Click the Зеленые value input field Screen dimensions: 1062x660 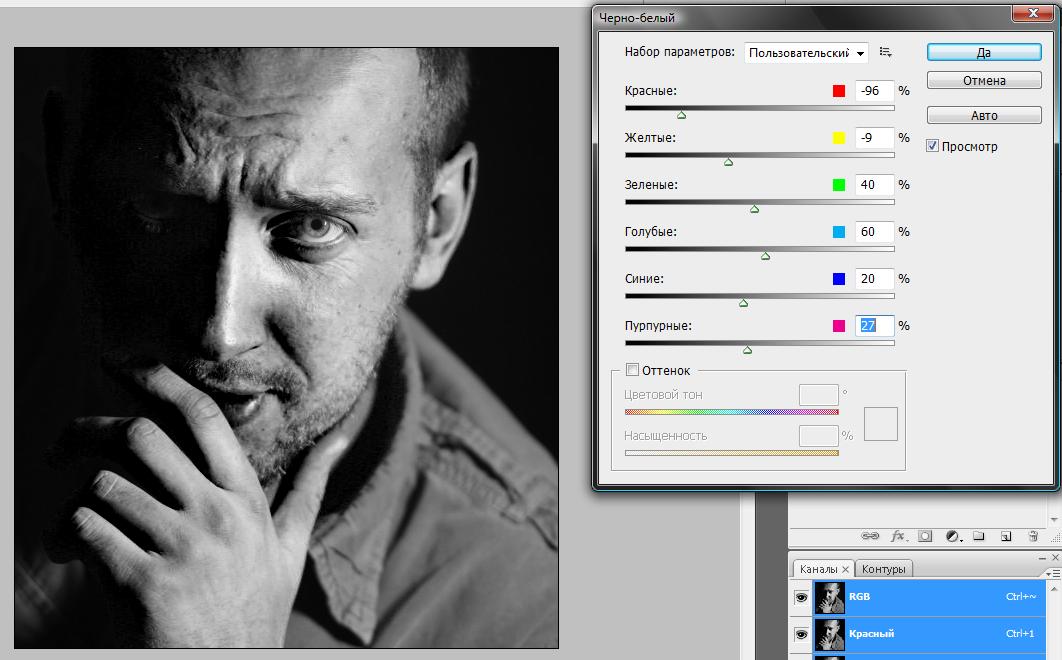click(x=873, y=185)
